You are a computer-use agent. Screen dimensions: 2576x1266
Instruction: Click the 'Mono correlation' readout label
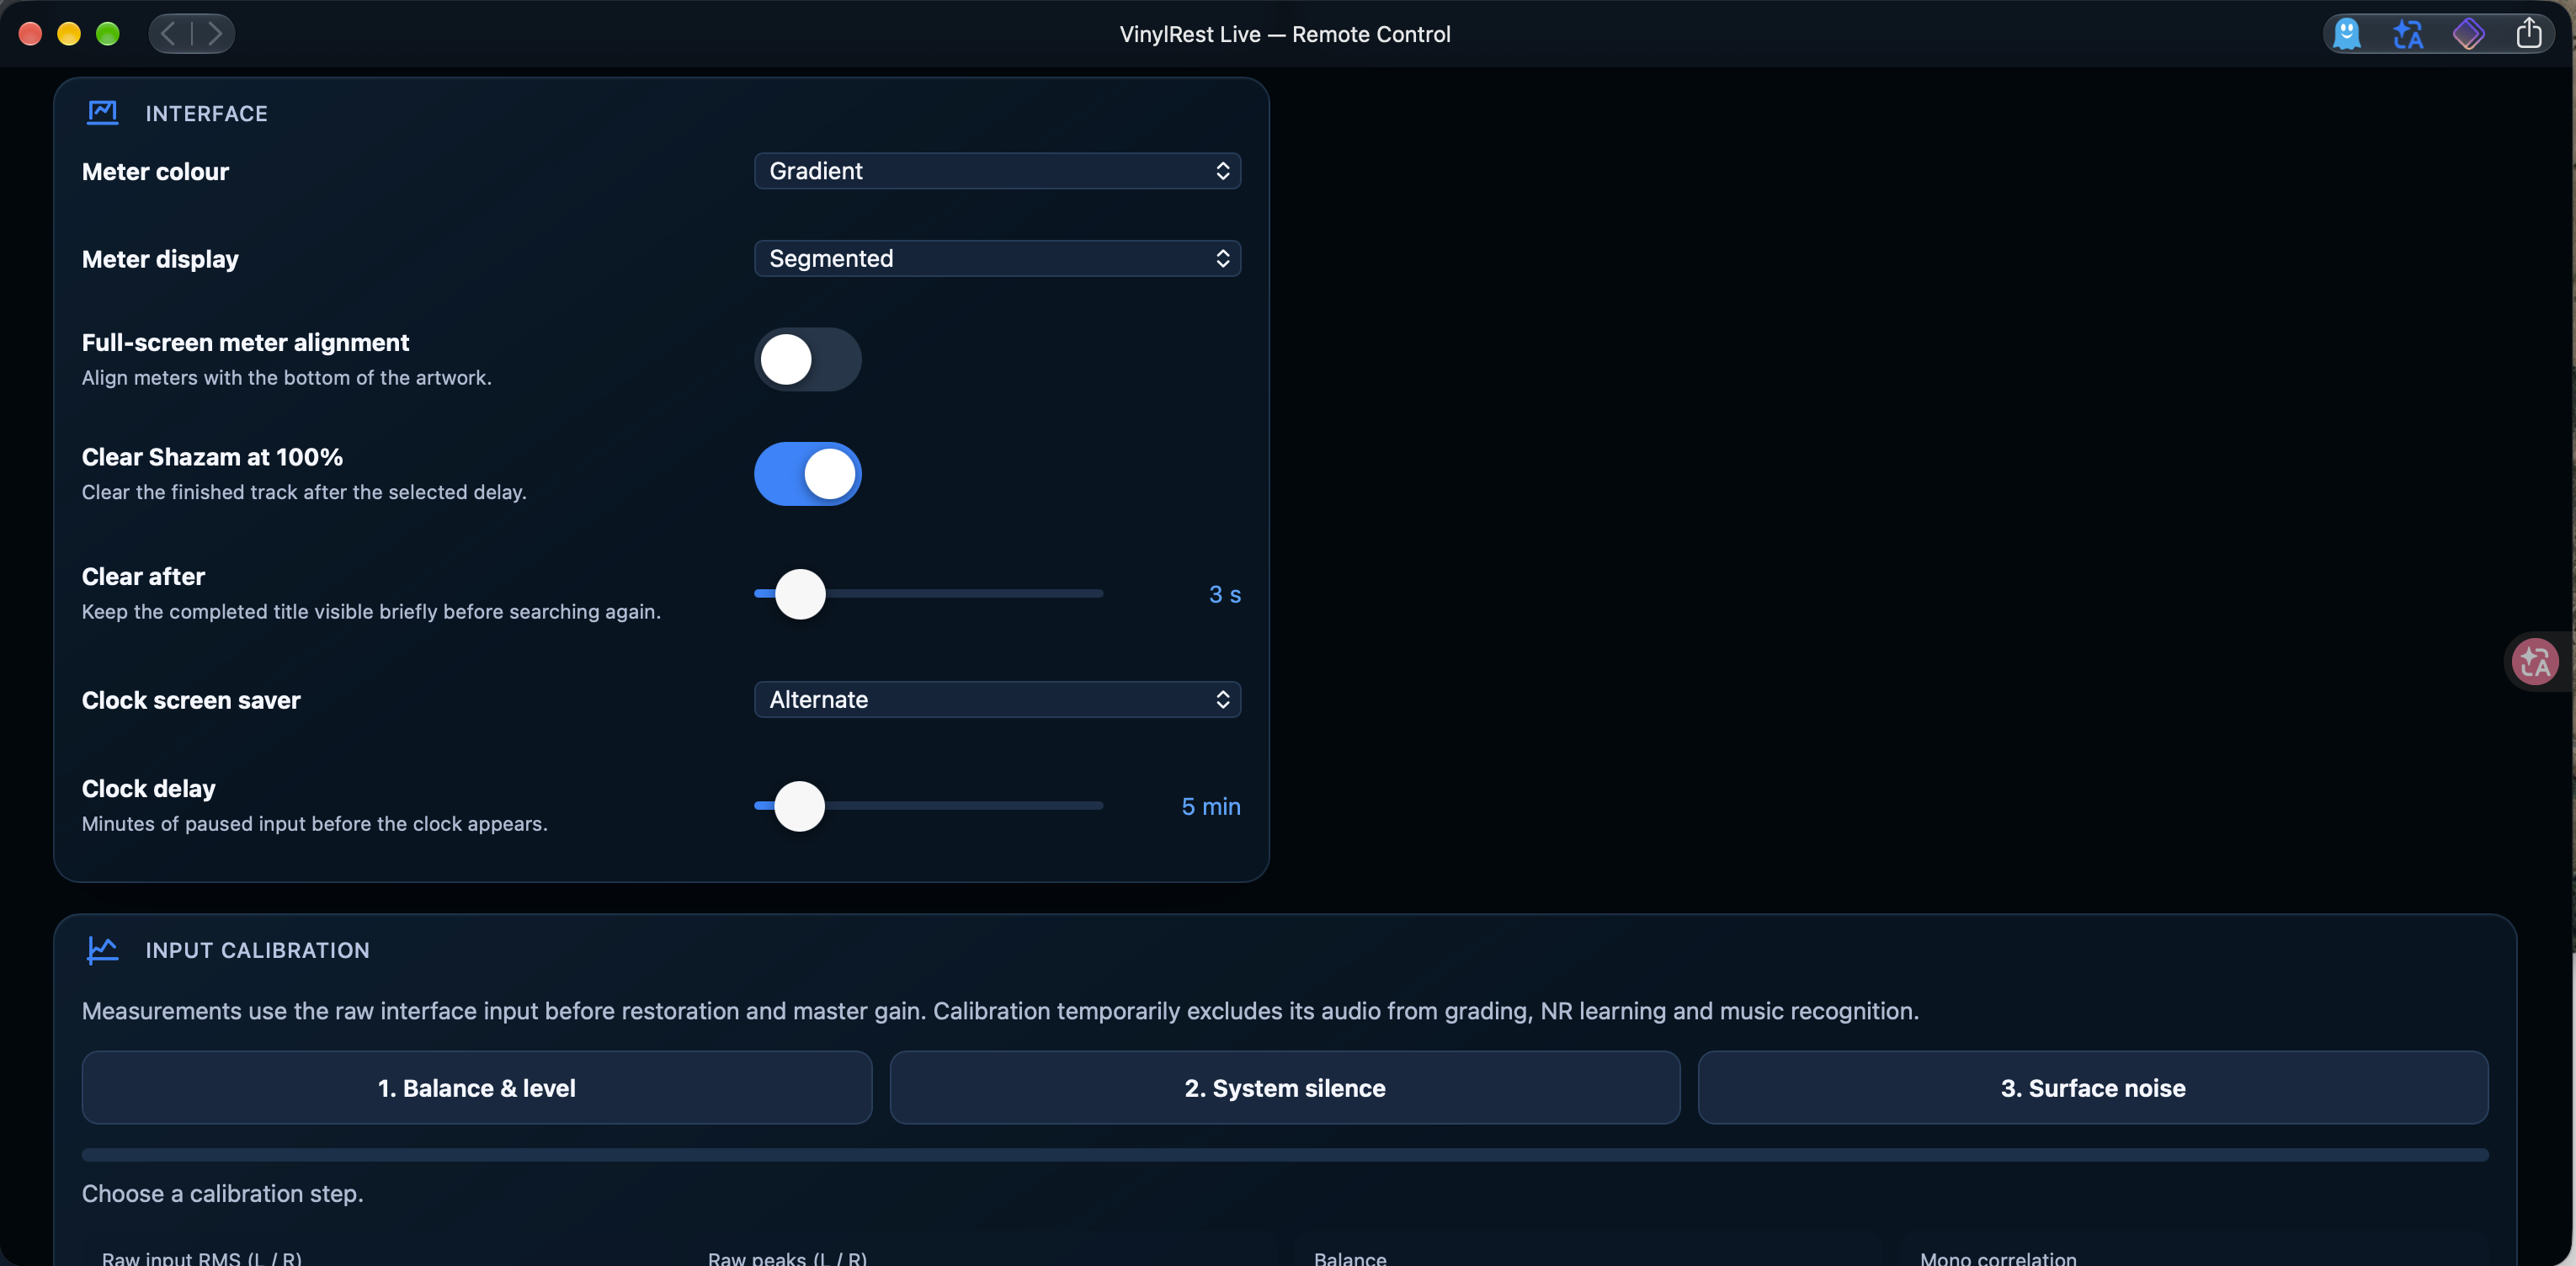click(x=1998, y=1258)
